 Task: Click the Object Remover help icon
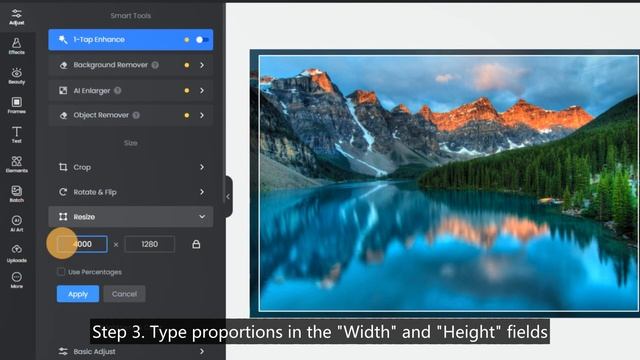pyautogui.click(x=136, y=115)
